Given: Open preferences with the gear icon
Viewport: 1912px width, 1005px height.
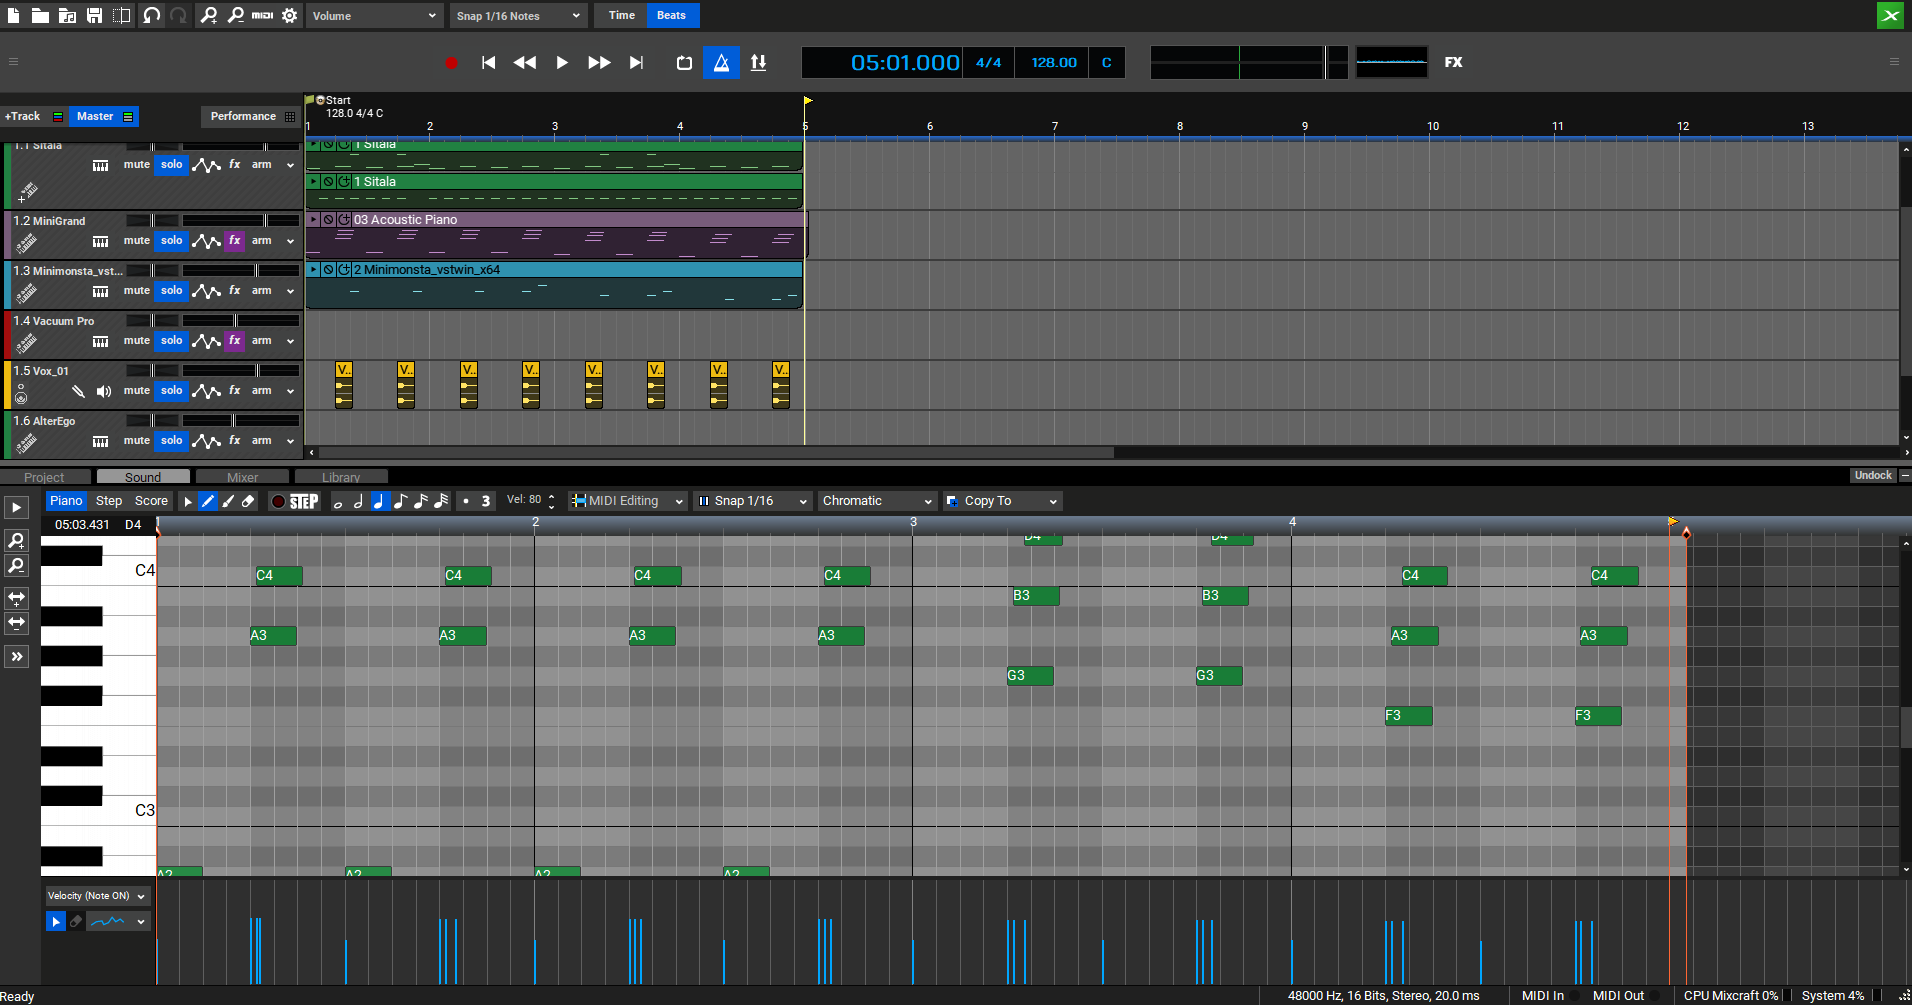Looking at the screenshot, I should pos(290,16).
